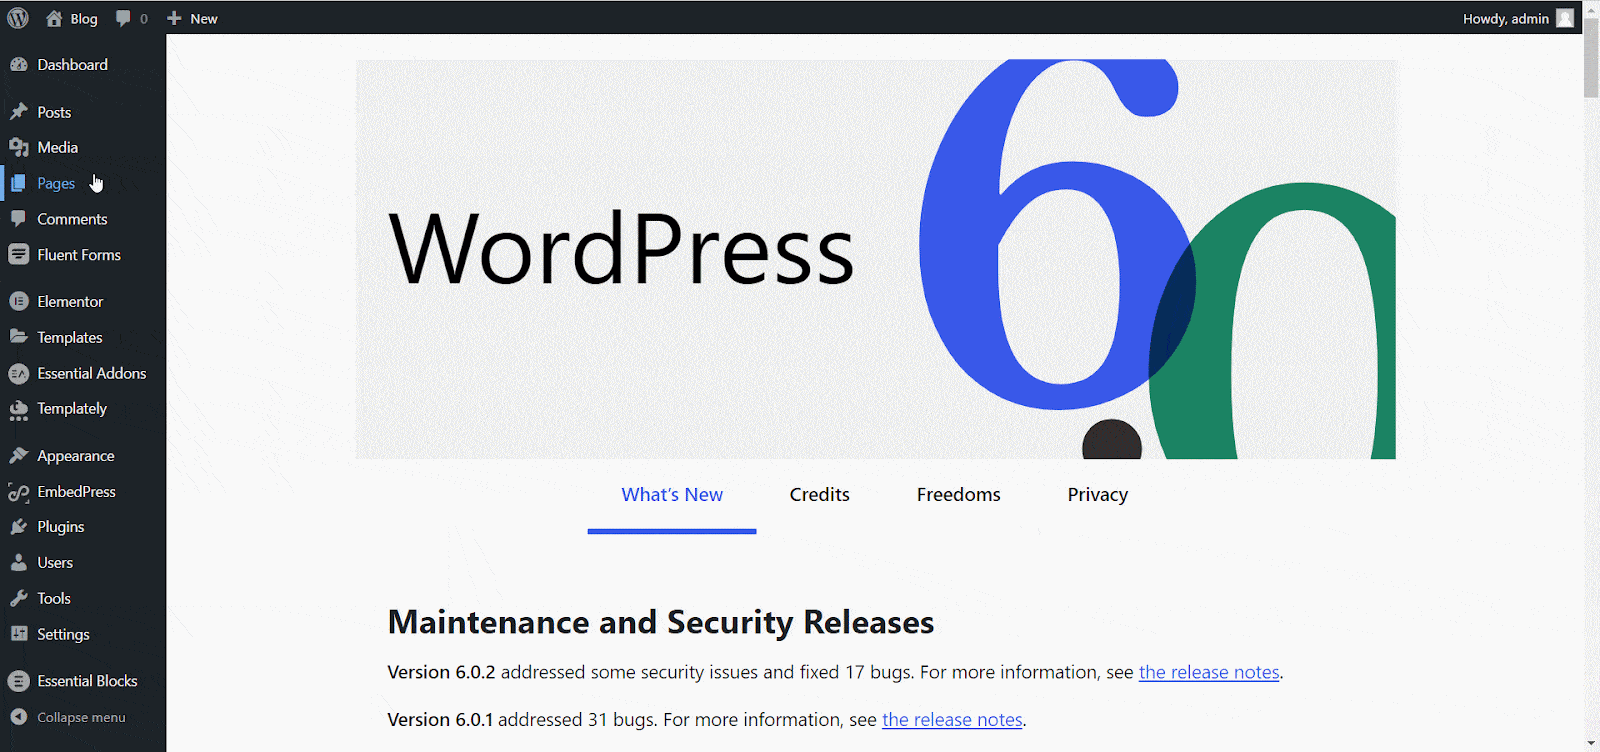Open release notes link for Version 6.0.2
This screenshot has width=1600, height=752.
1209,673
